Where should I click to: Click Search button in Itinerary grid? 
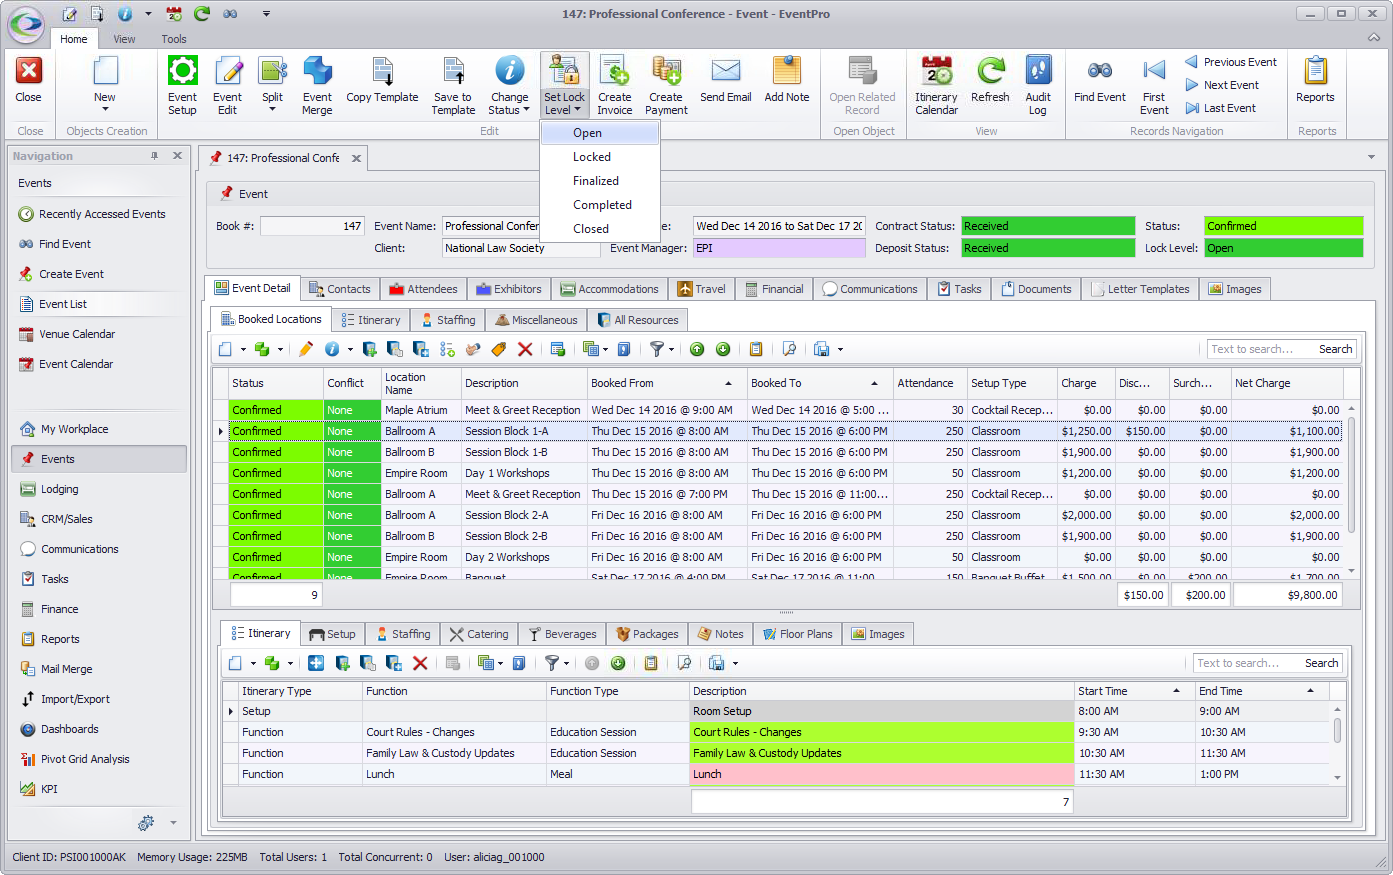(x=1321, y=663)
